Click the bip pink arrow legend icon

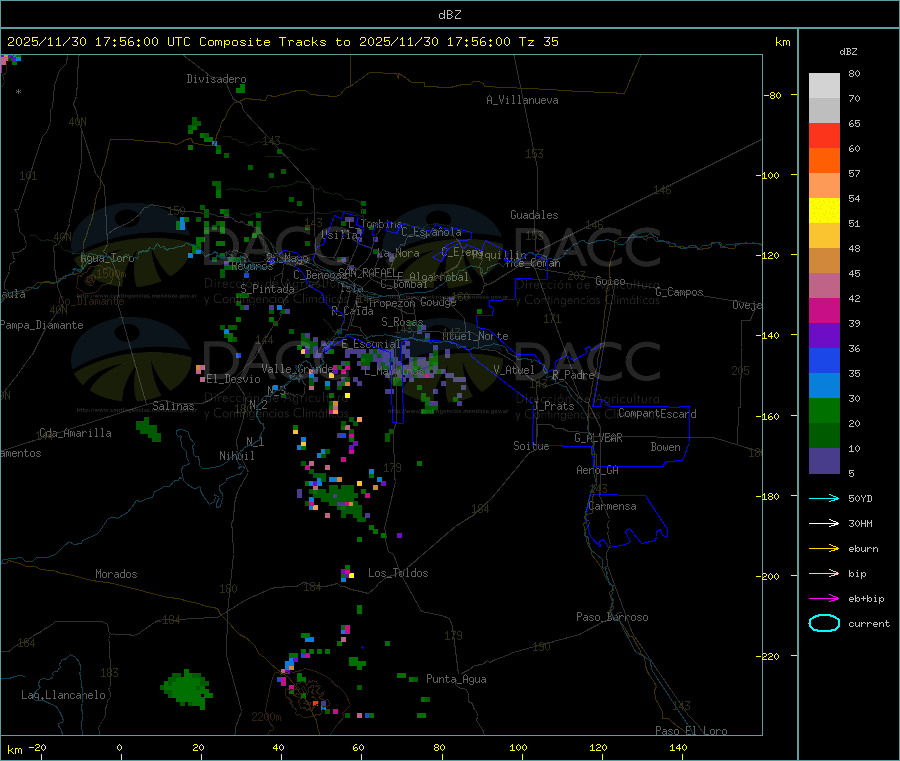click(824, 573)
